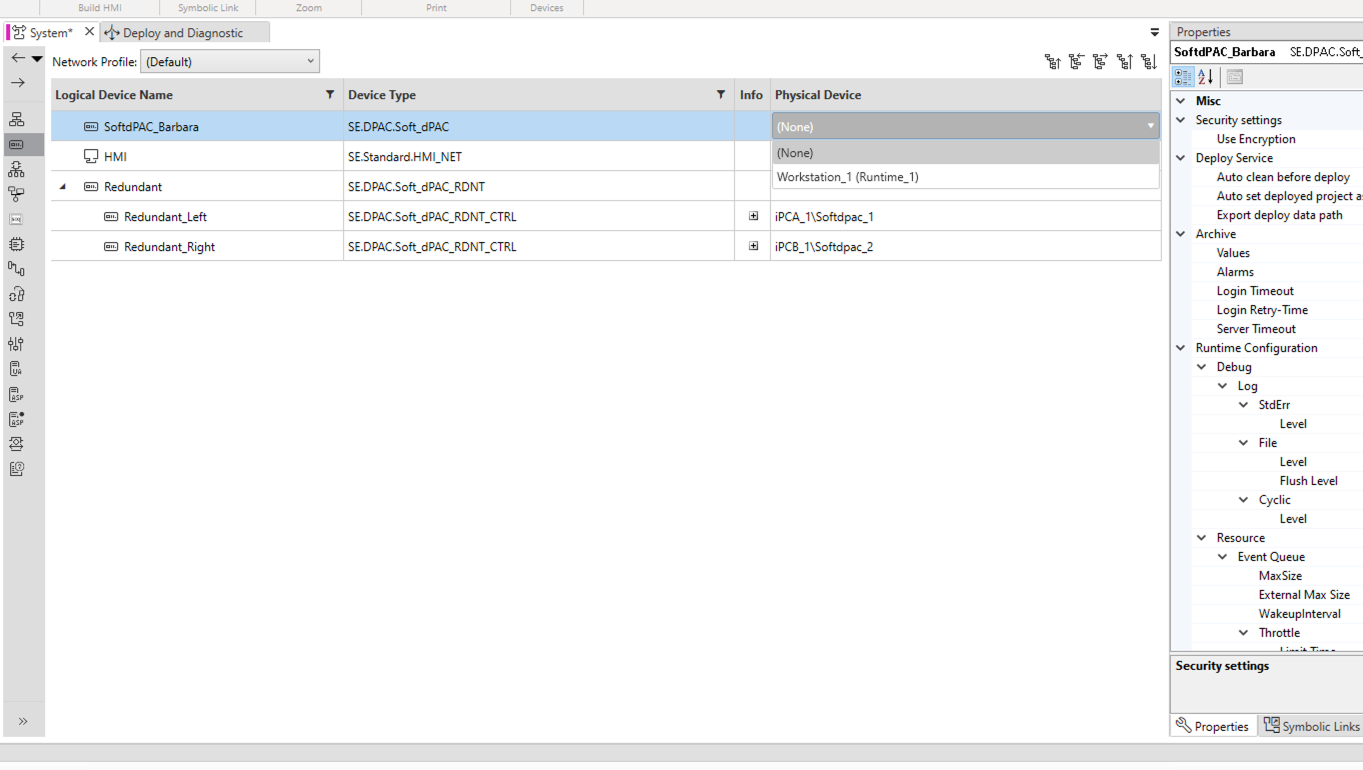Collapse the Archive group
Screen dimensions: 1363x770
[x=1181, y=234]
